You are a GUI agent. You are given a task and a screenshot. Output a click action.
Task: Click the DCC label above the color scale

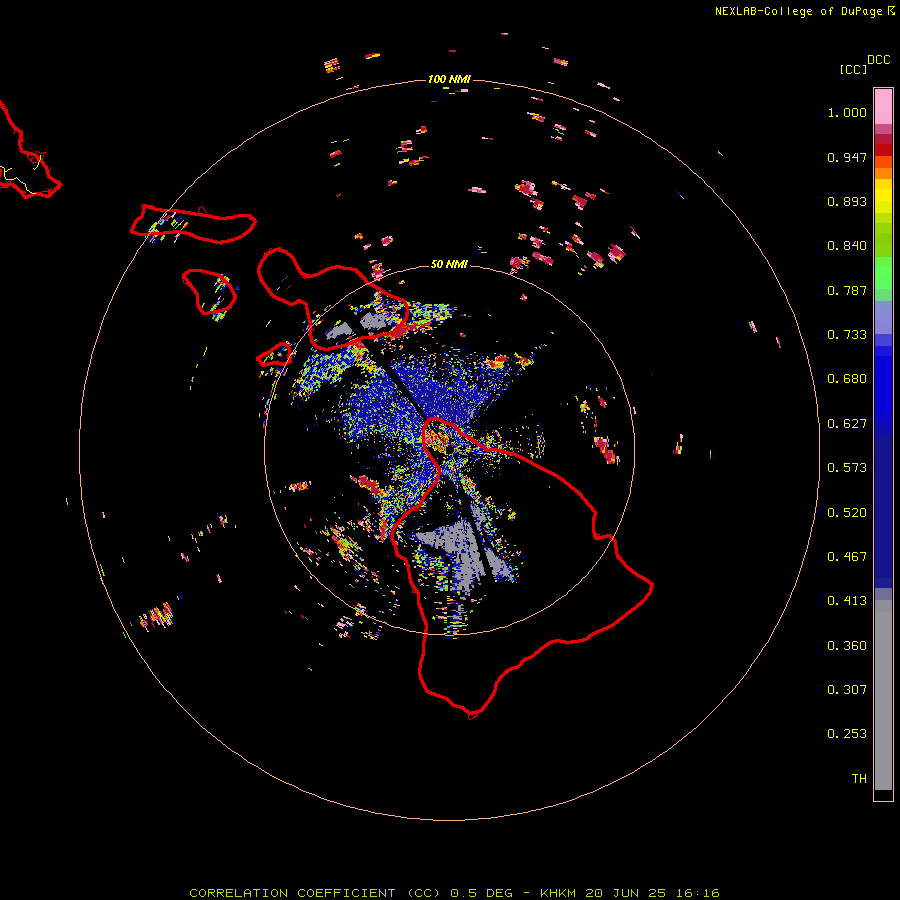click(879, 60)
